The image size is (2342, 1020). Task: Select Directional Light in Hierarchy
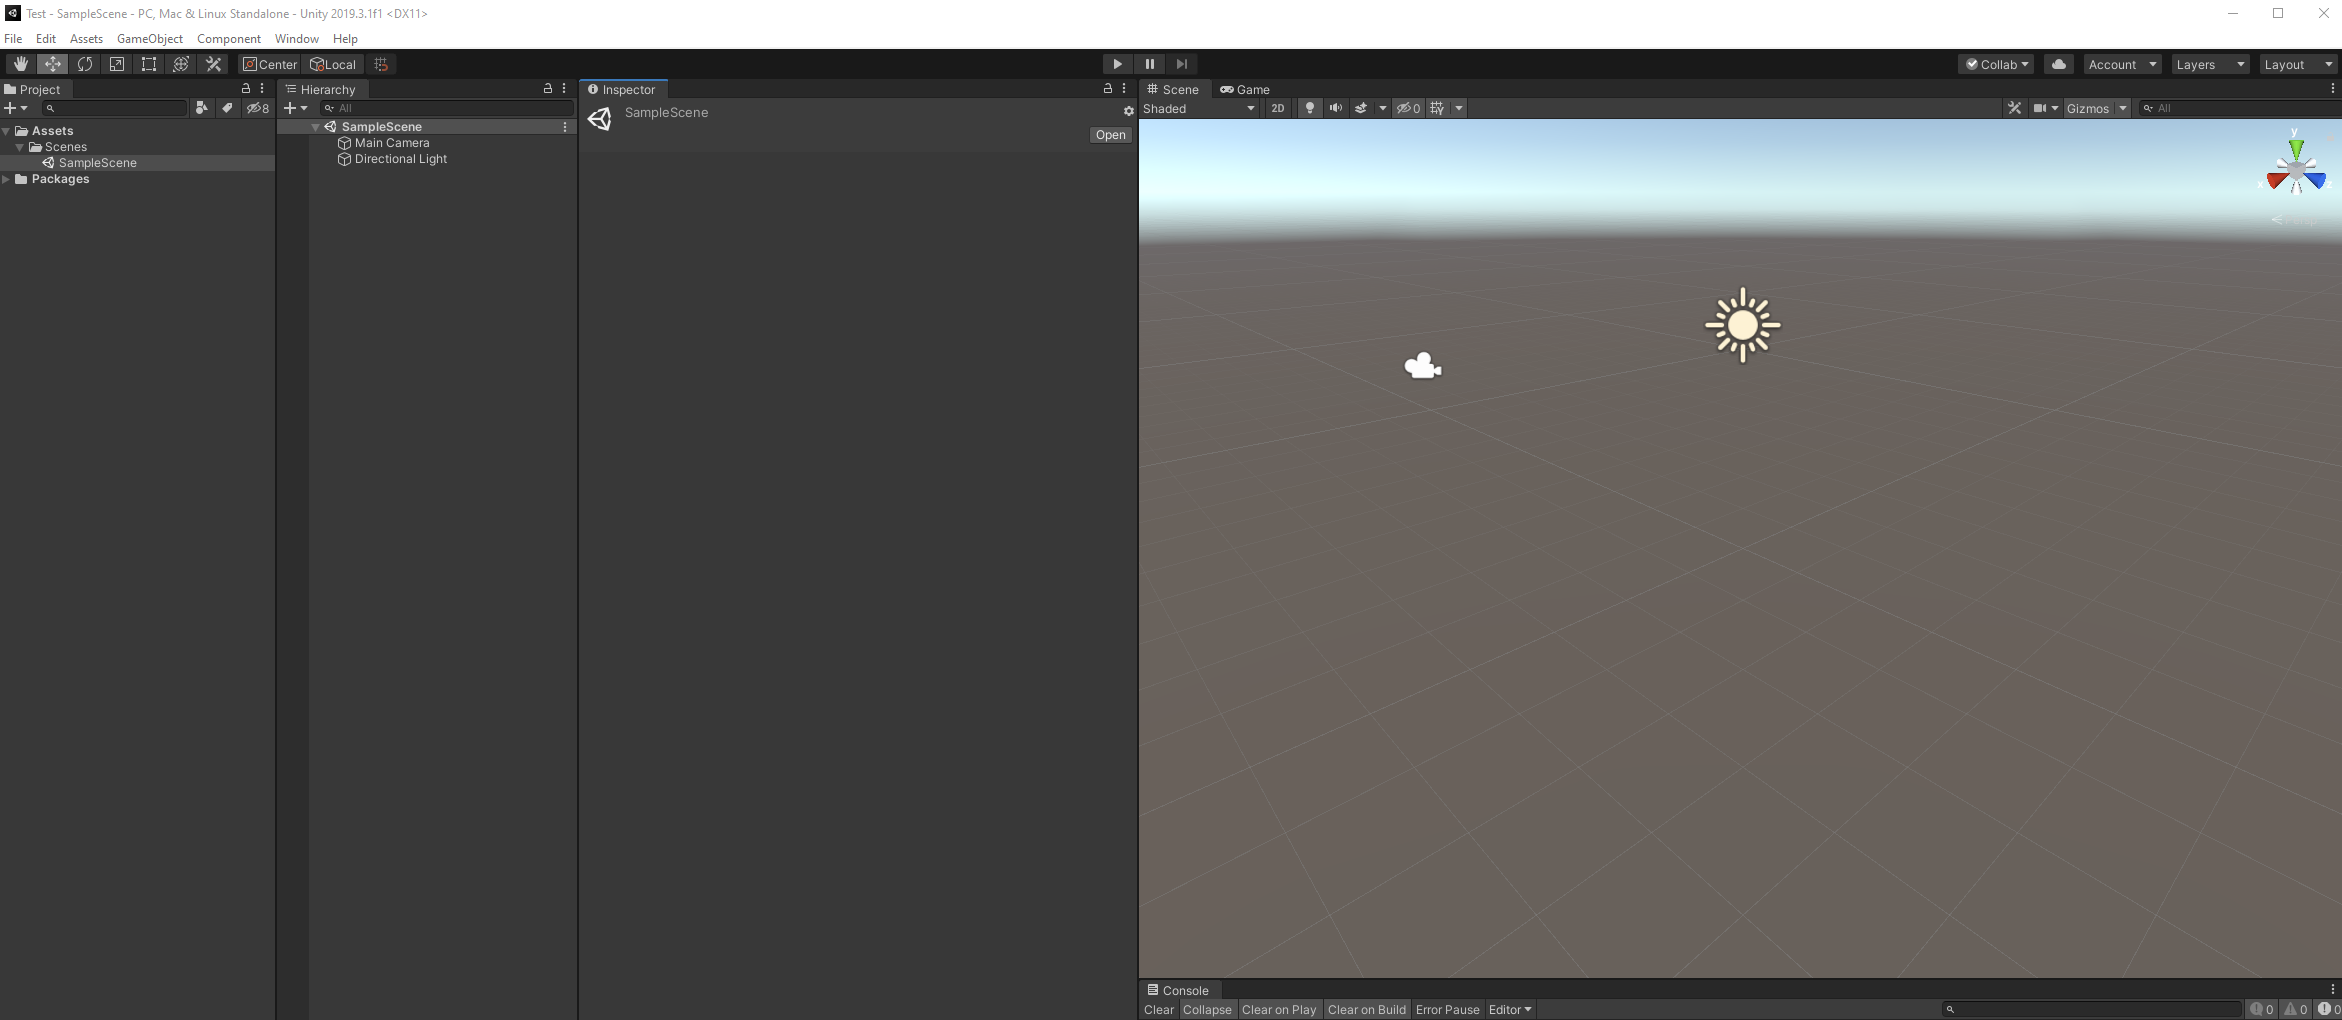click(x=401, y=159)
